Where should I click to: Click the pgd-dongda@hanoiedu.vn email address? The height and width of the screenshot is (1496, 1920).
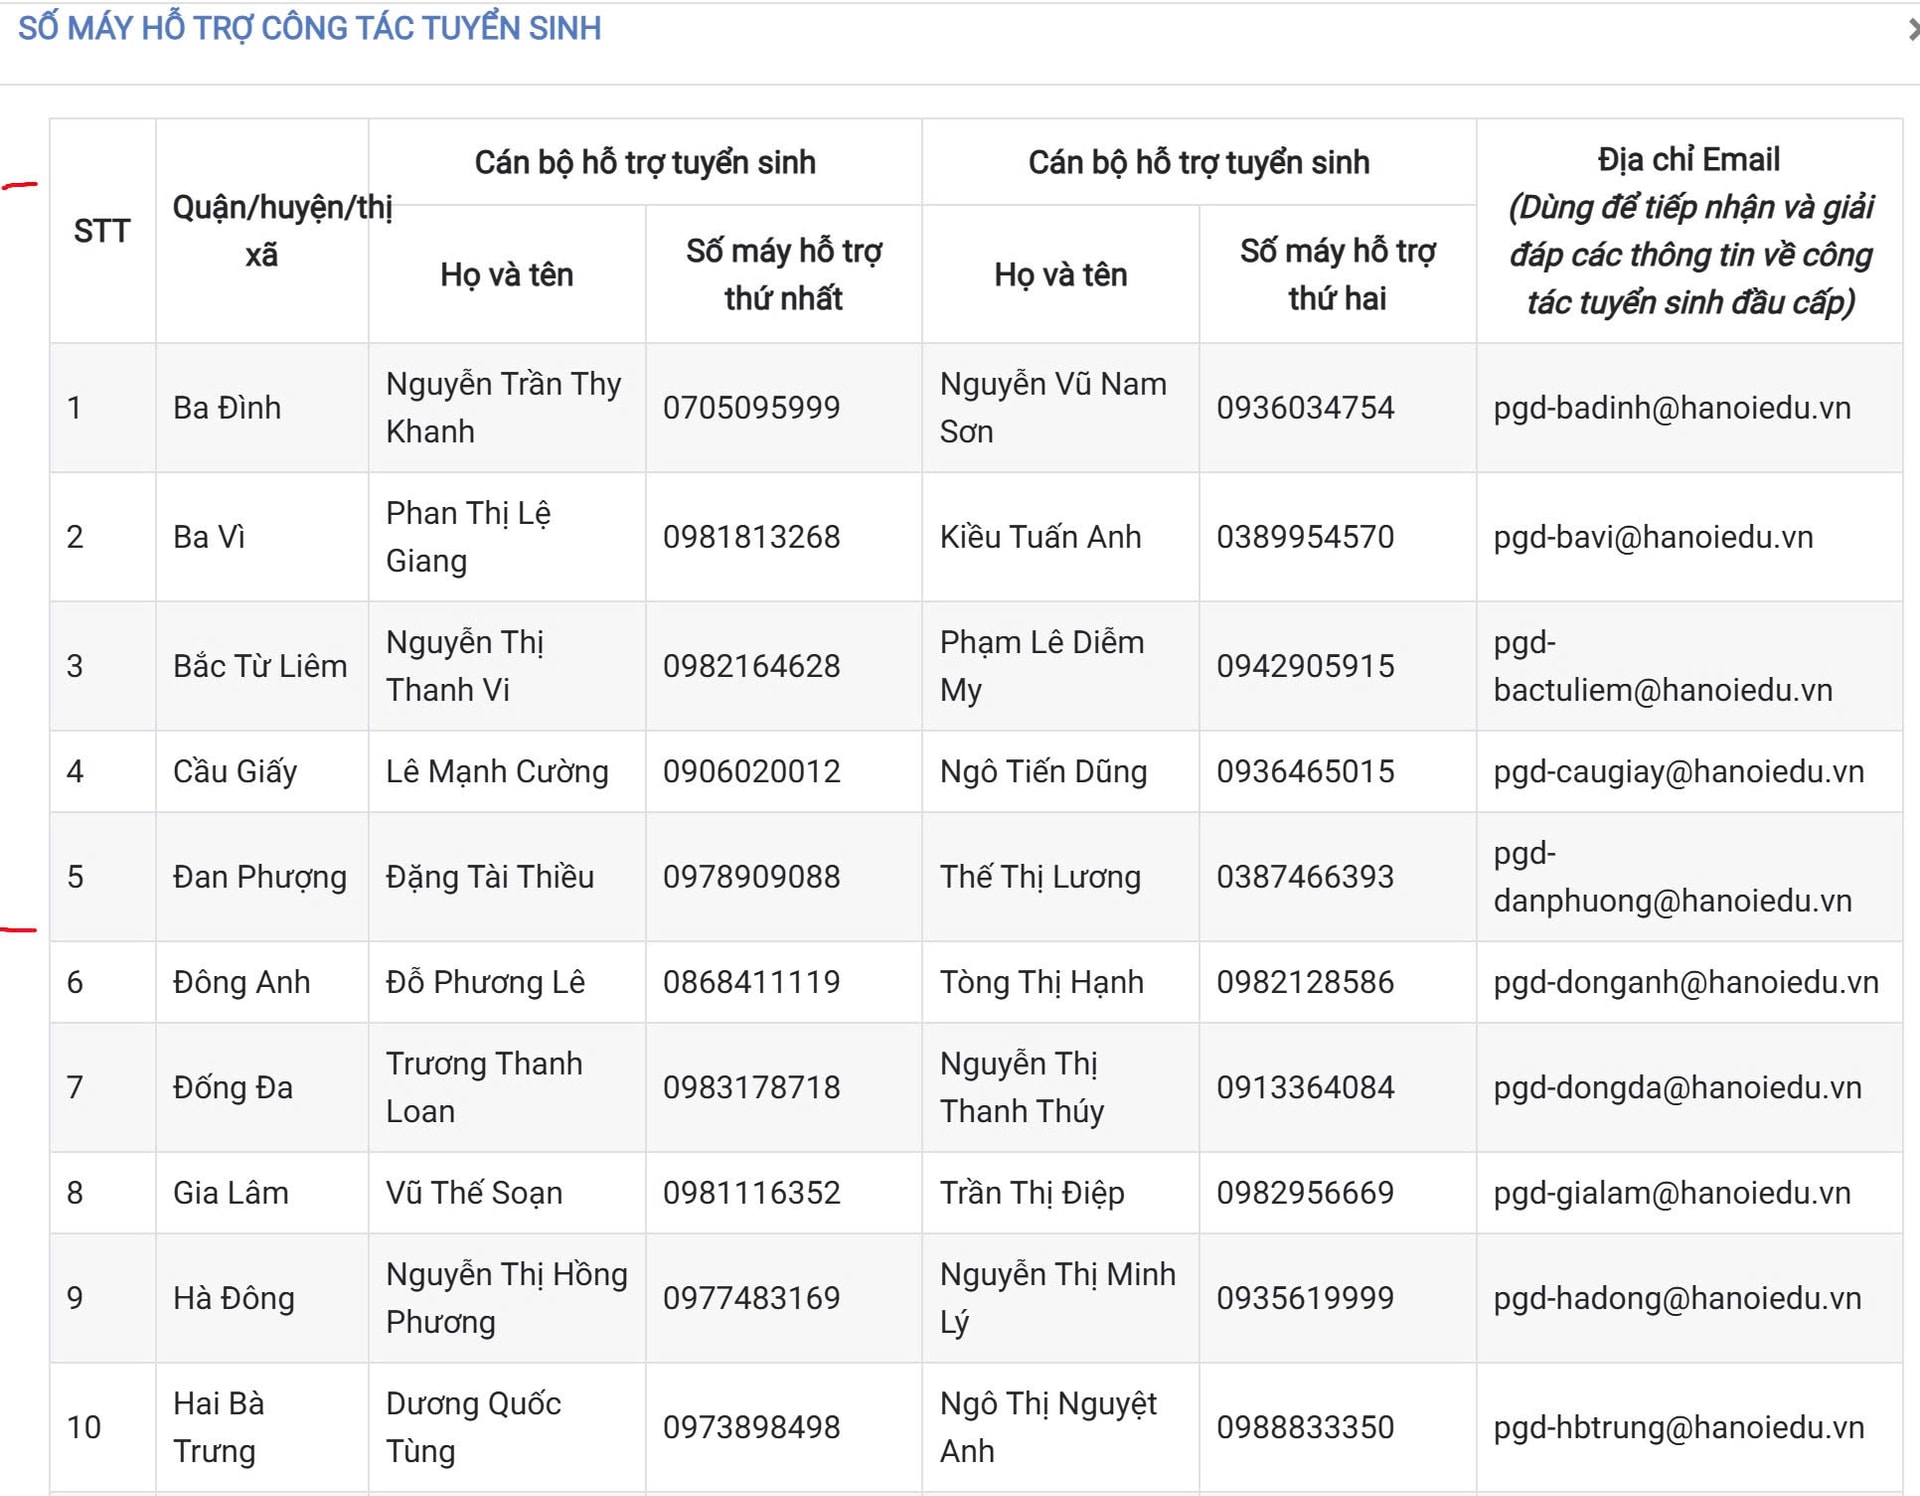pos(1677,1088)
